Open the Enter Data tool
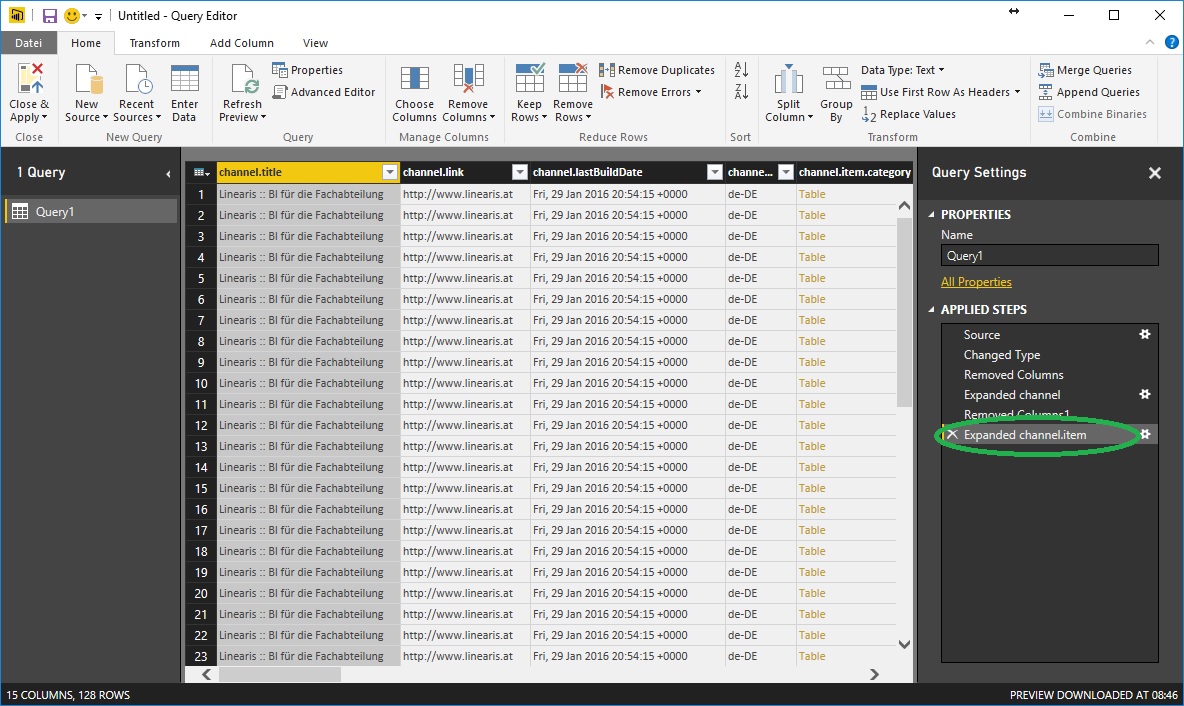The image size is (1184, 706). (184, 80)
